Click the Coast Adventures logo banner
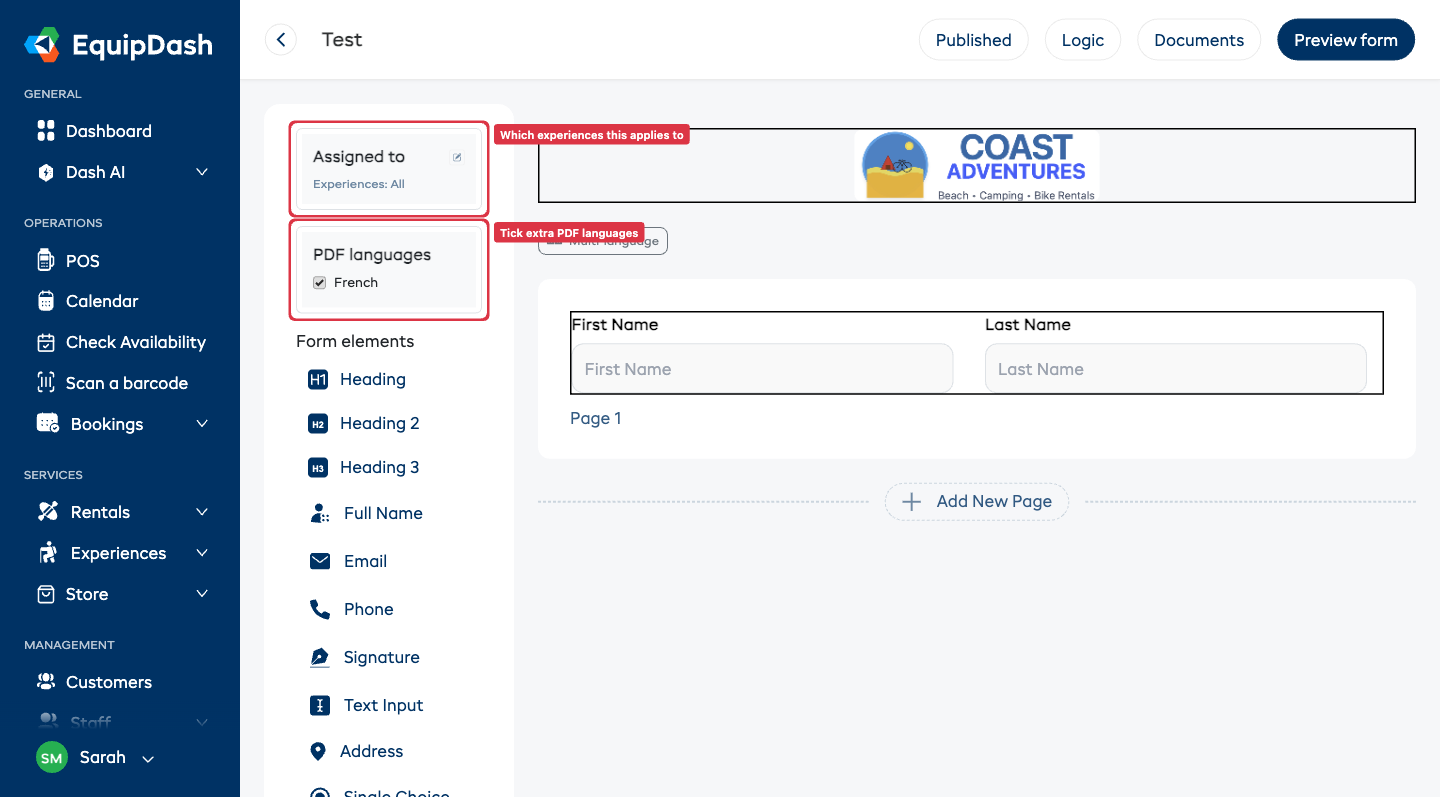This screenshot has width=1440, height=797. tap(977, 165)
